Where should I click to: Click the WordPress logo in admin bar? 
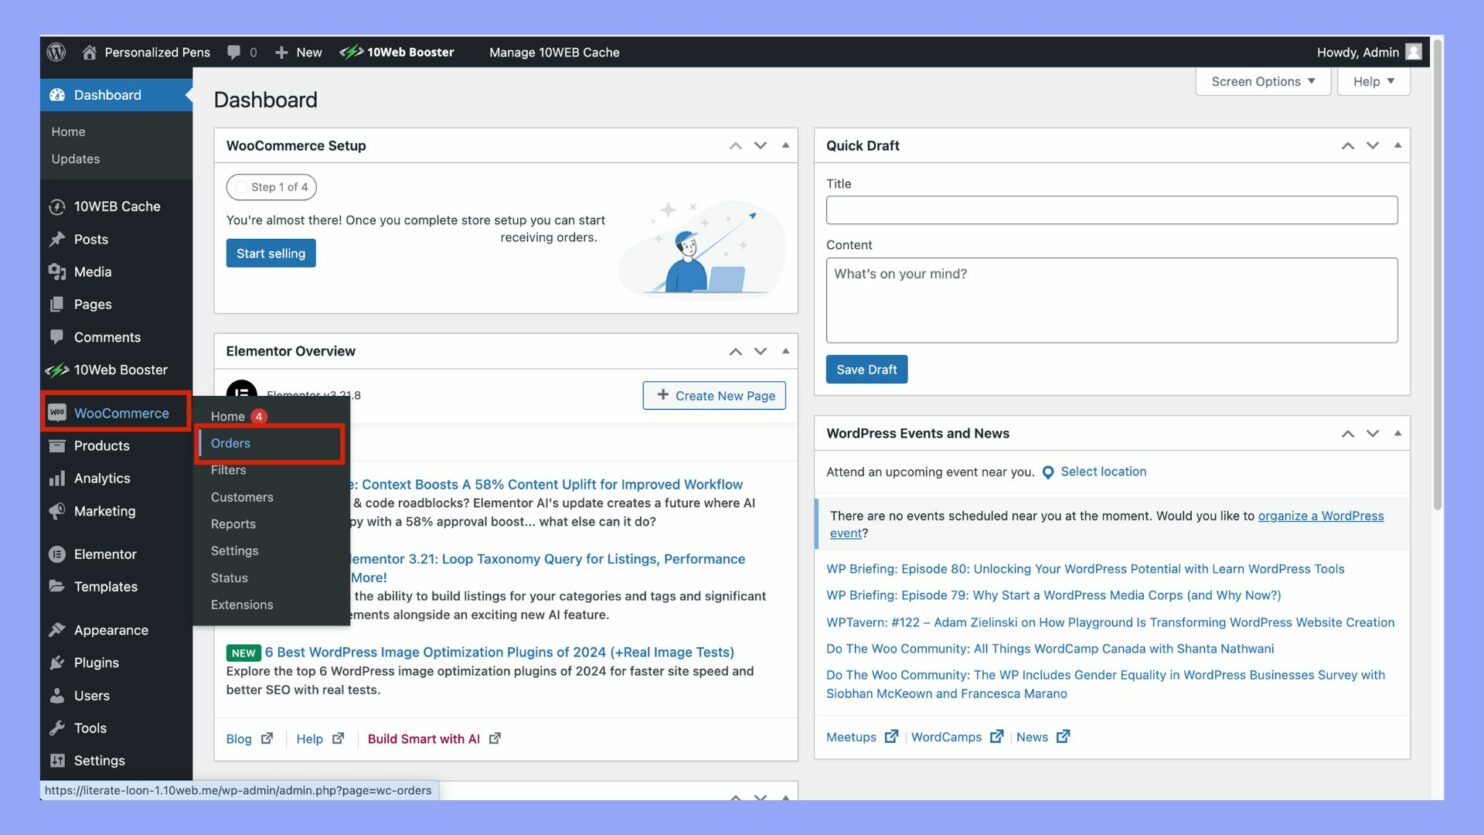pos(57,52)
